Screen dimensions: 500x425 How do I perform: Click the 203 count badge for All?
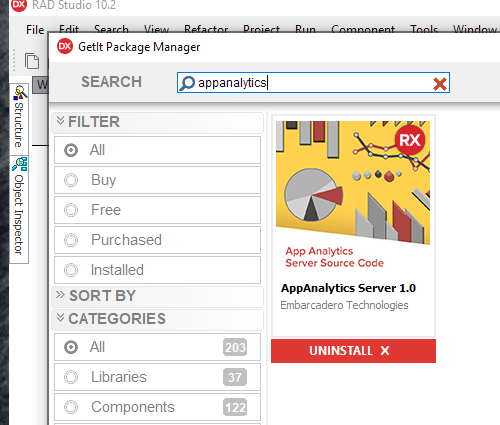(x=235, y=348)
